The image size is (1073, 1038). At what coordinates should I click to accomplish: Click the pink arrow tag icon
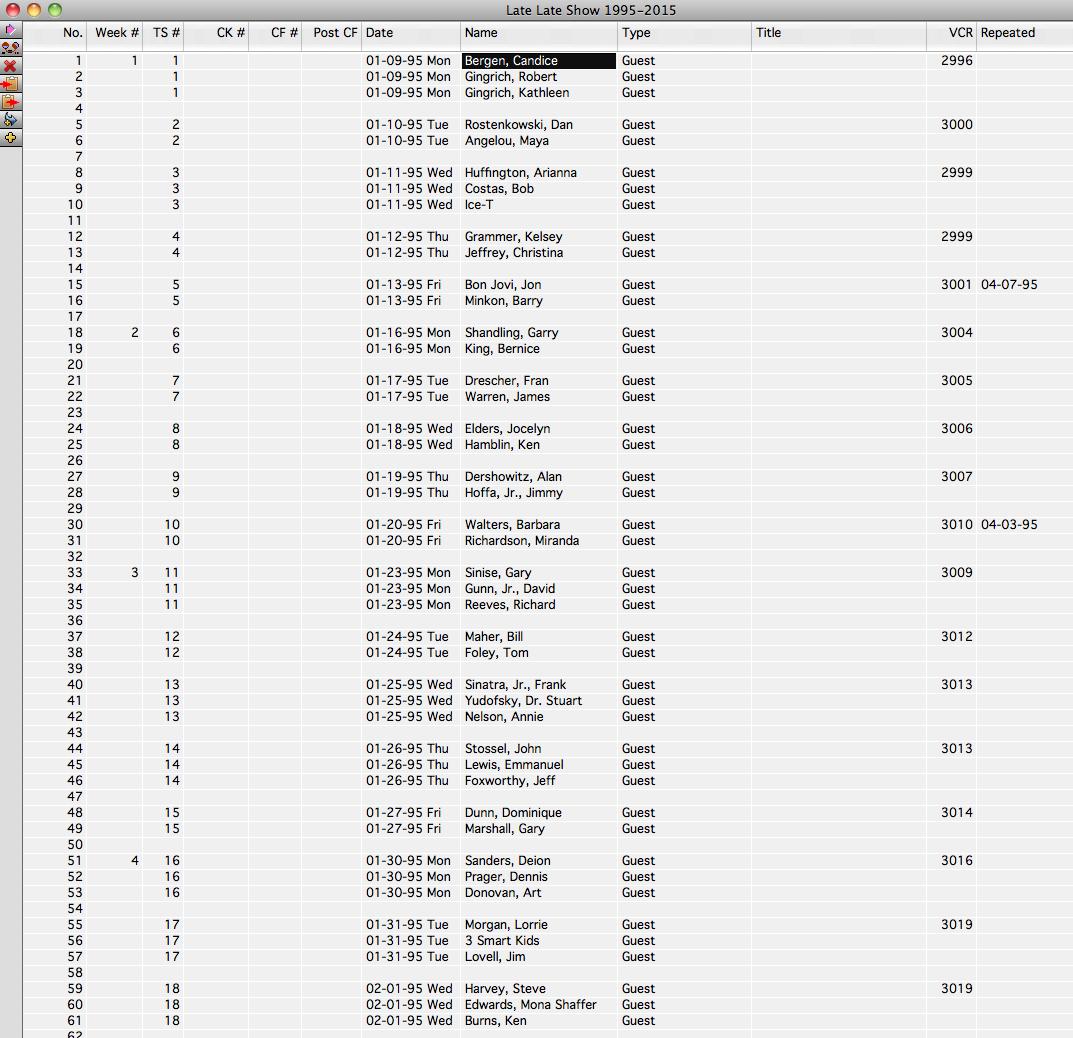pyautogui.click(x=10, y=30)
